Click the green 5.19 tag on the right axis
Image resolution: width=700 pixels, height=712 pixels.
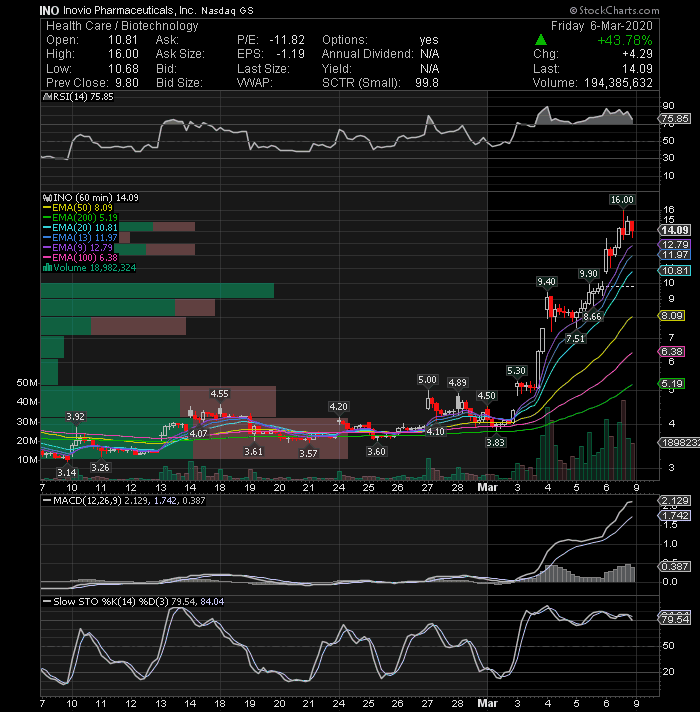point(671,384)
